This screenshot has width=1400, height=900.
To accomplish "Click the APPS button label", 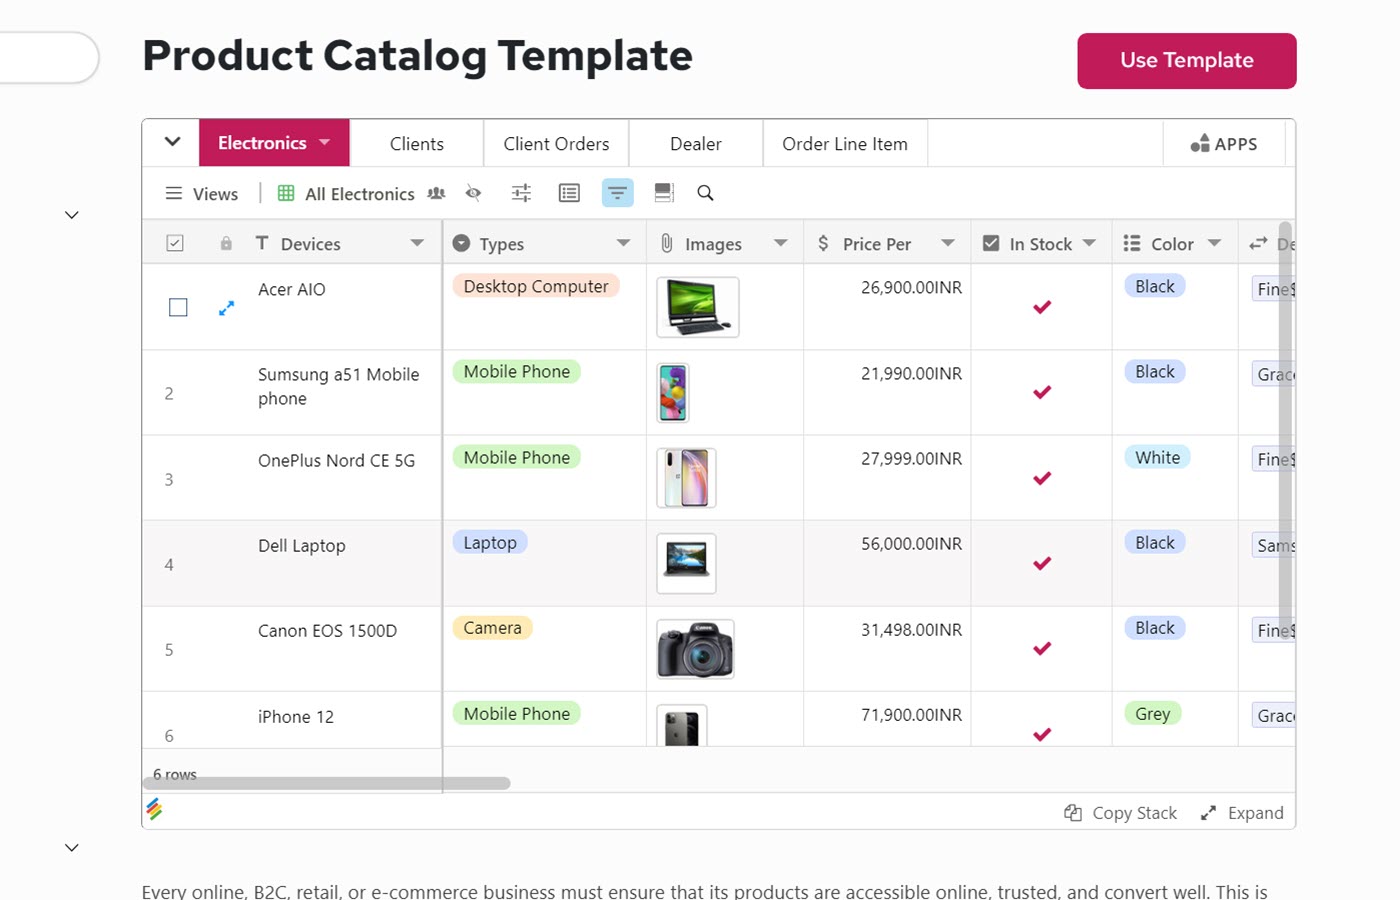I will (1236, 144).
